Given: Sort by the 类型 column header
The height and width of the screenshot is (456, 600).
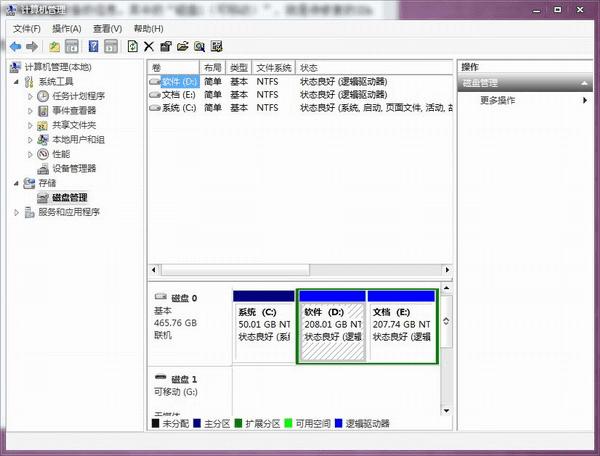Looking at the screenshot, I should 239,68.
